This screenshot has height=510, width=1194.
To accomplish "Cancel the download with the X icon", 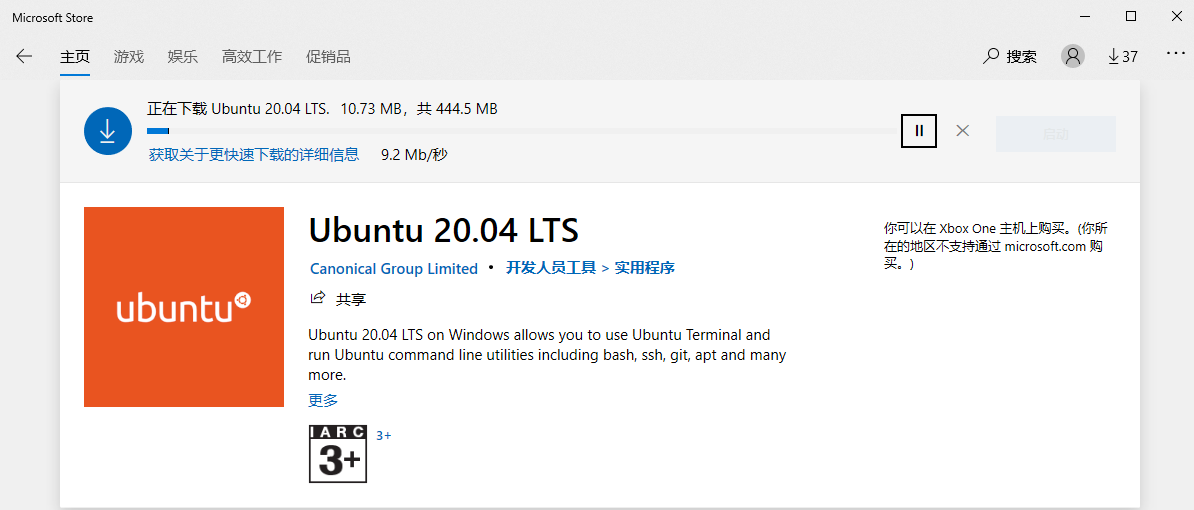I will coord(963,131).
